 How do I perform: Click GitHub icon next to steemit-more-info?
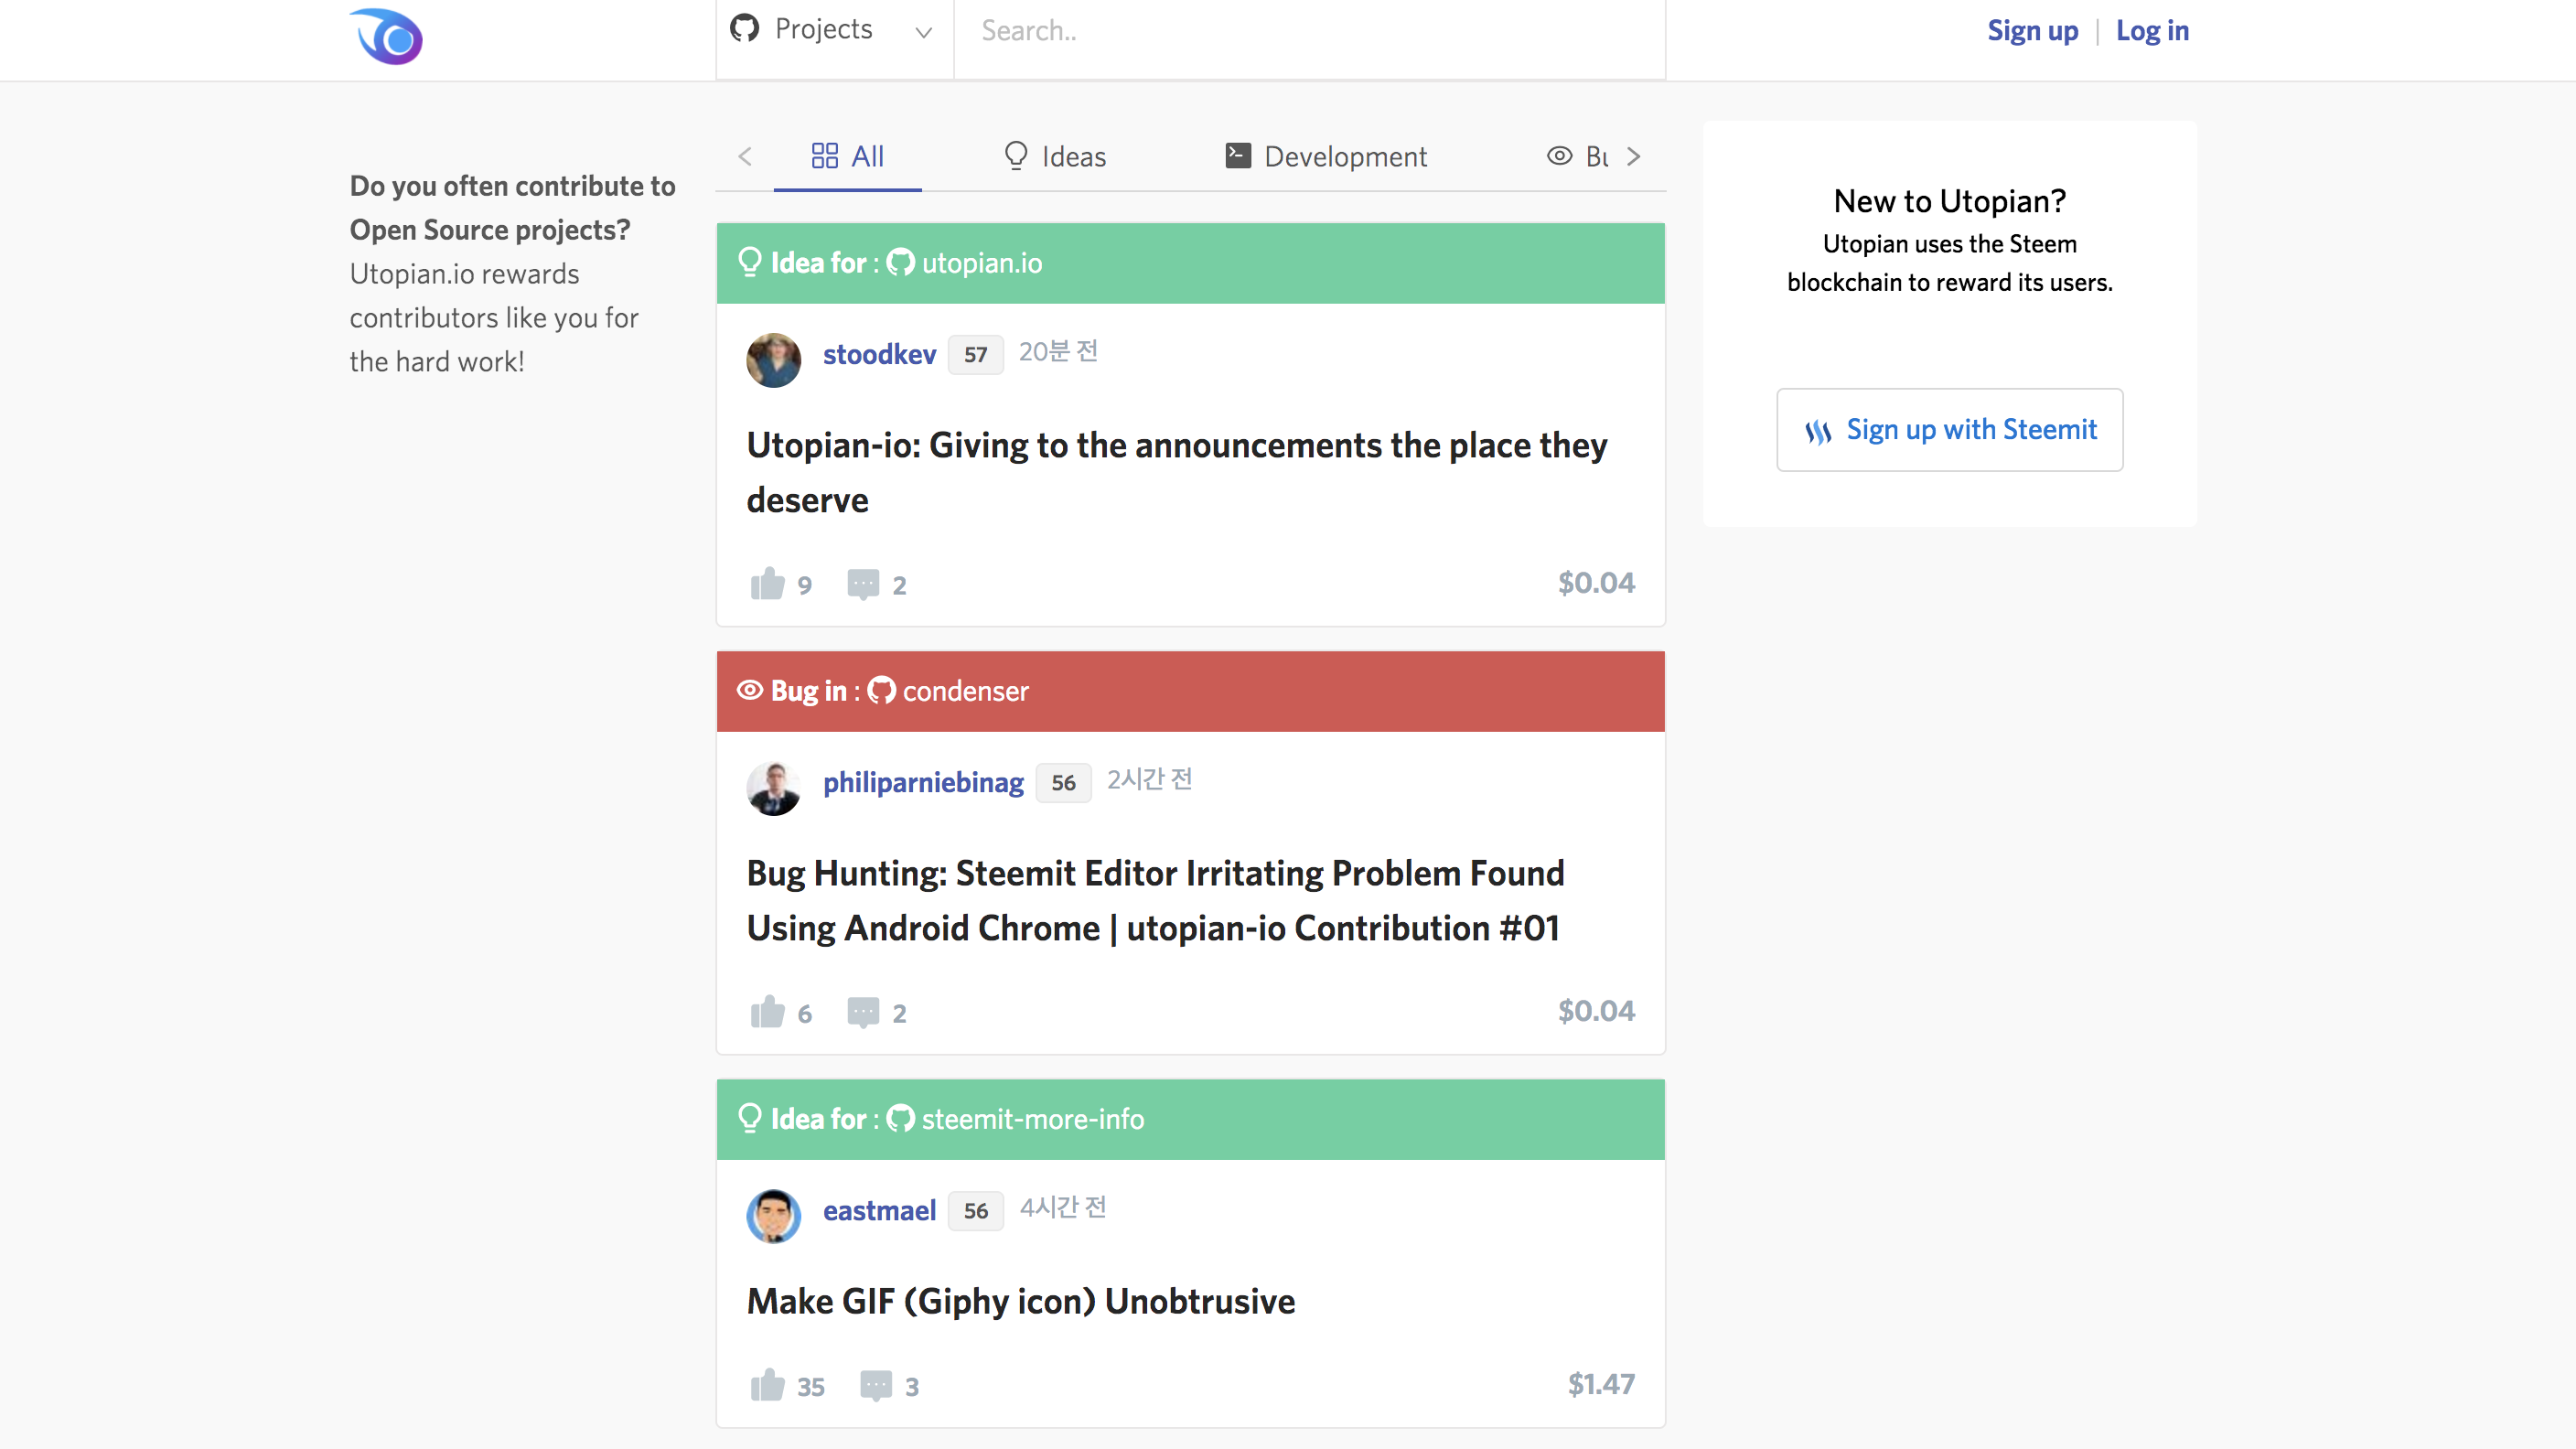pos(901,1118)
